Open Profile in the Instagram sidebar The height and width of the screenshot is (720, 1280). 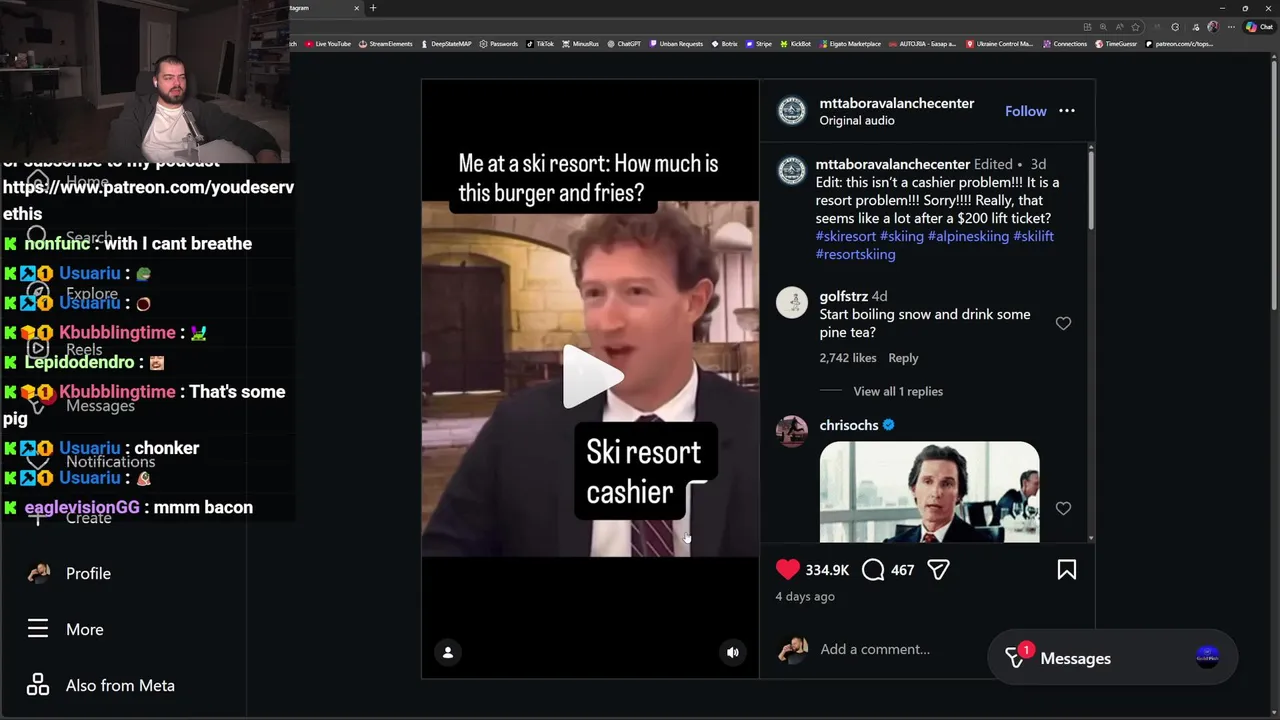pyautogui.click(x=68, y=573)
